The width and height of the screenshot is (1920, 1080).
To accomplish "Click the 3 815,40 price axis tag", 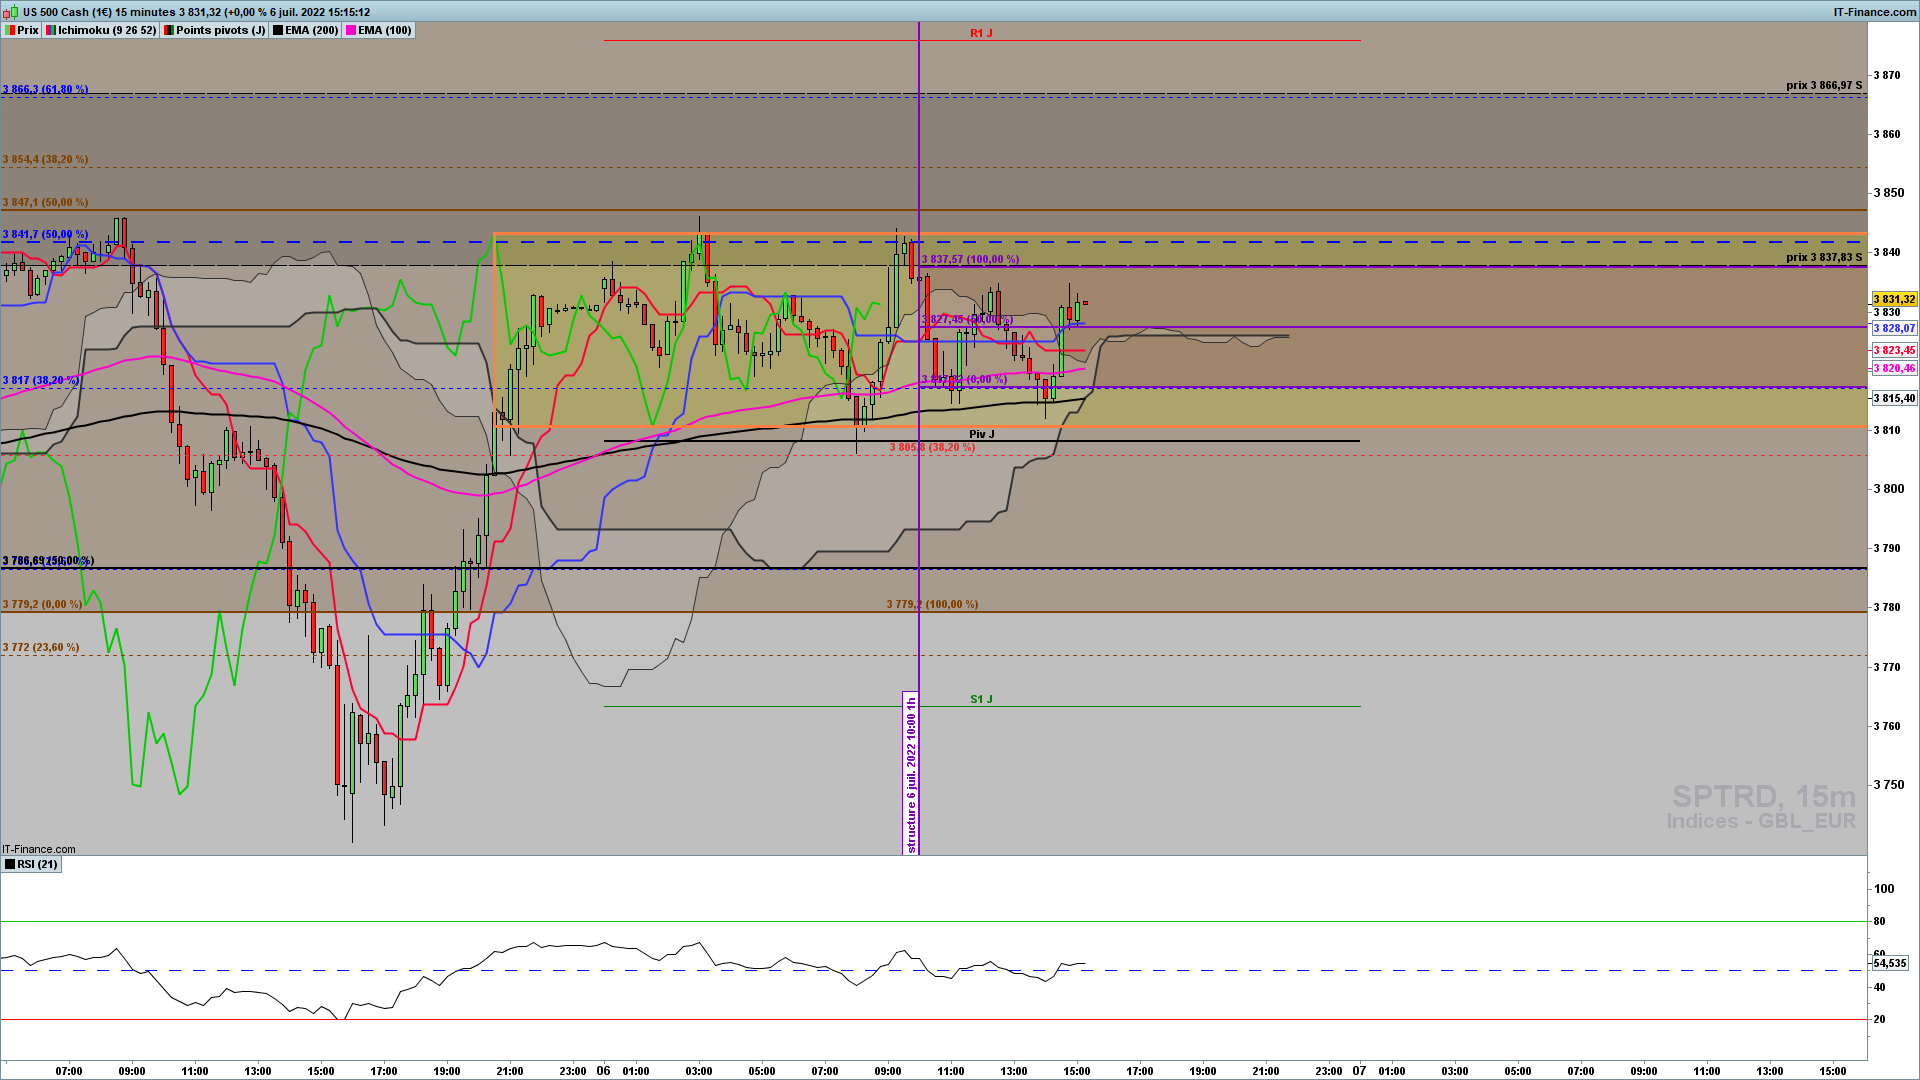I will point(1893,398).
